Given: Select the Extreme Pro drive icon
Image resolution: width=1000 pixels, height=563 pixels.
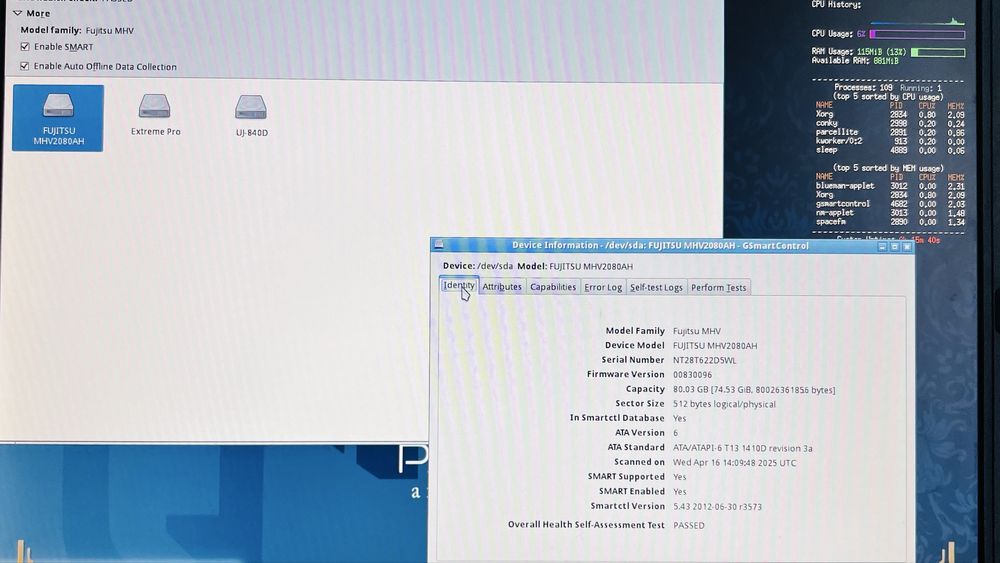Looking at the screenshot, I should click(x=155, y=115).
